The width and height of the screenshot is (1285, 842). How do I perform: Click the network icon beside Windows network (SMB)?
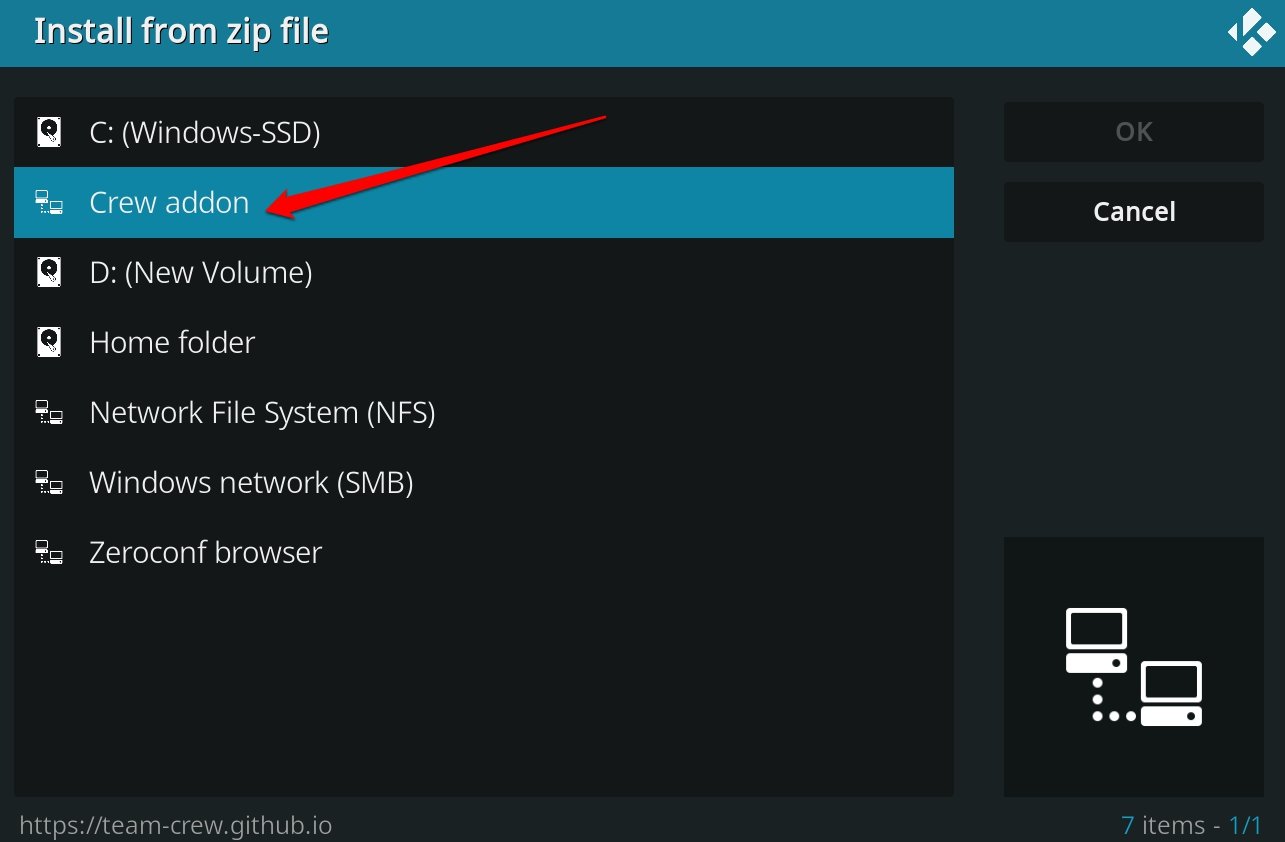pyautogui.click(x=49, y=482)
